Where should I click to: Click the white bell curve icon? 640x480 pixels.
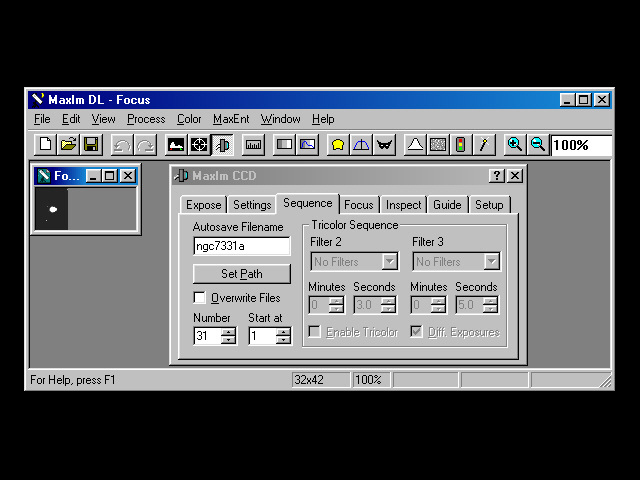coord(415,145)
